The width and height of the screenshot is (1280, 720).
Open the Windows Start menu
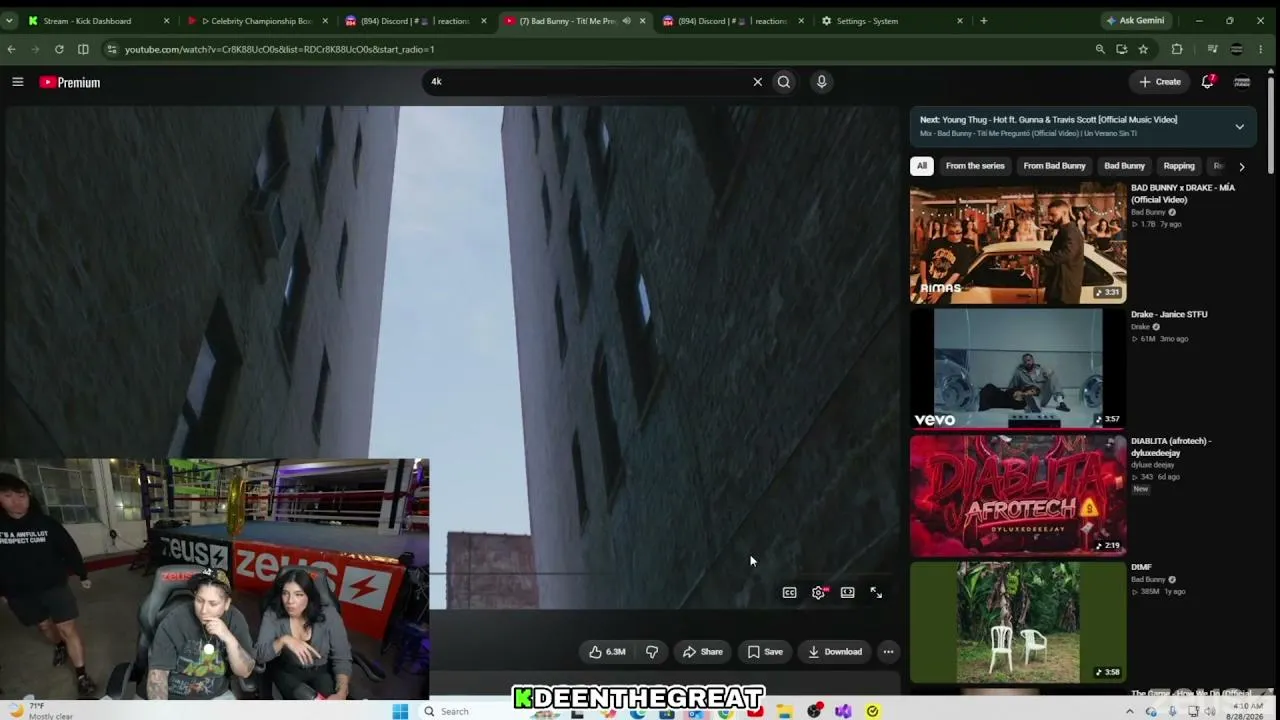point(400,711)
